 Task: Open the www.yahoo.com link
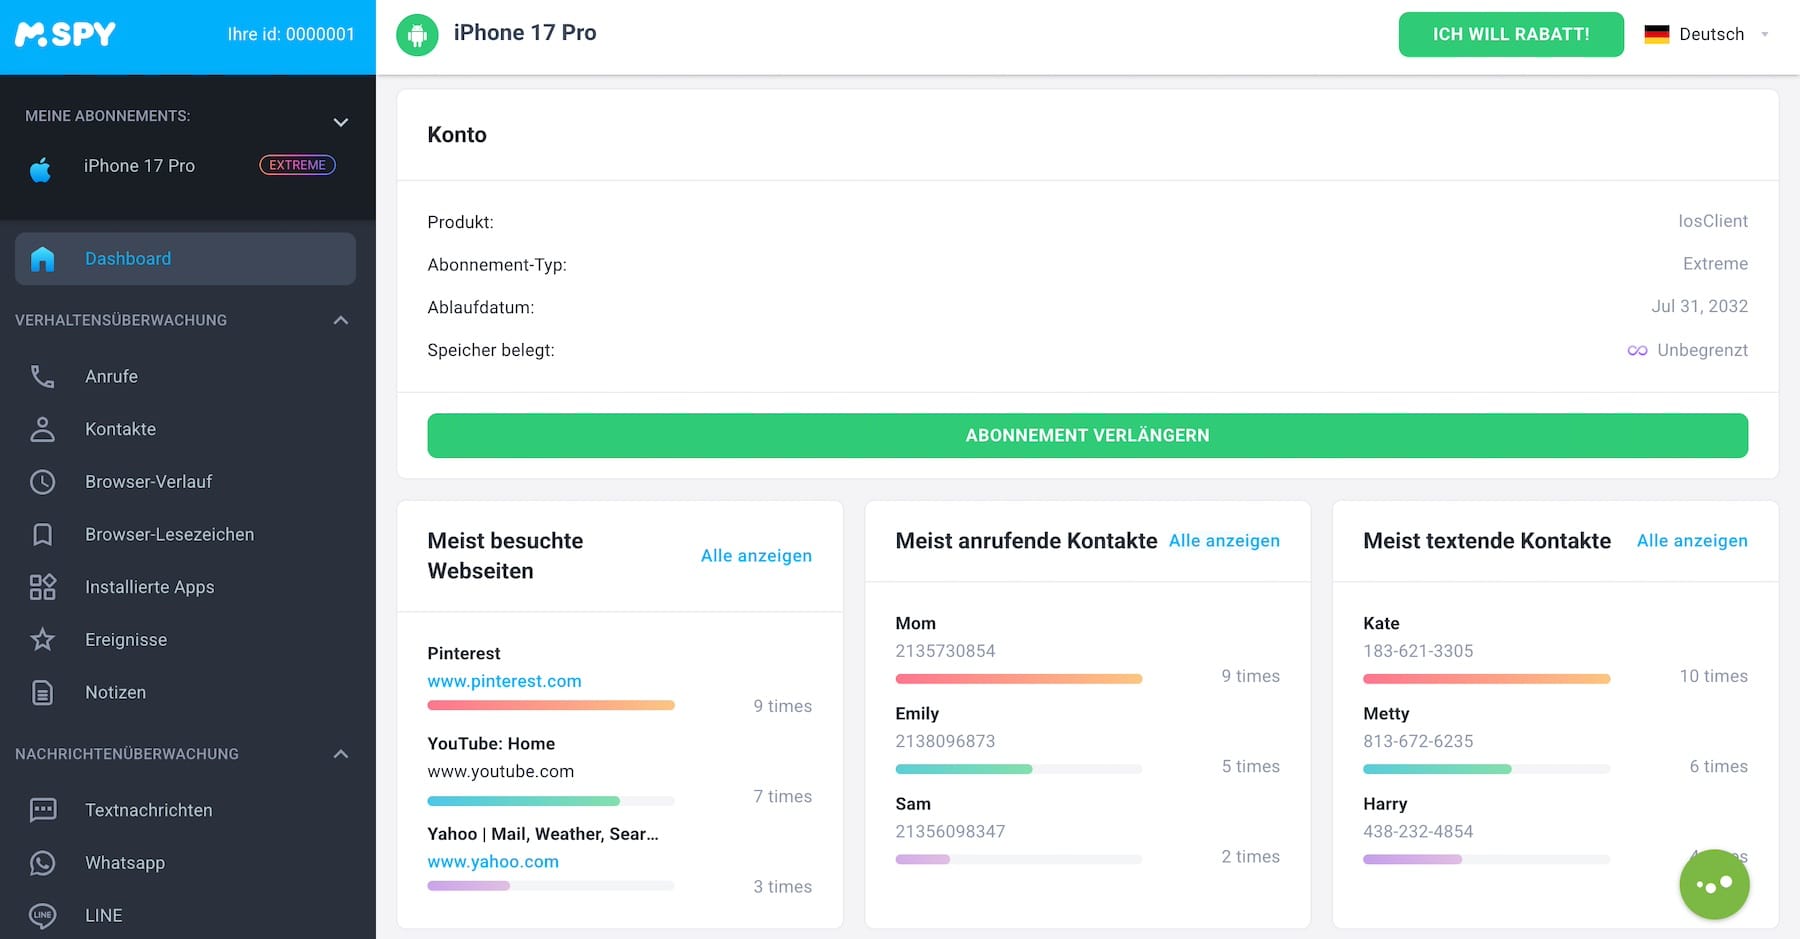click(493, 862)
